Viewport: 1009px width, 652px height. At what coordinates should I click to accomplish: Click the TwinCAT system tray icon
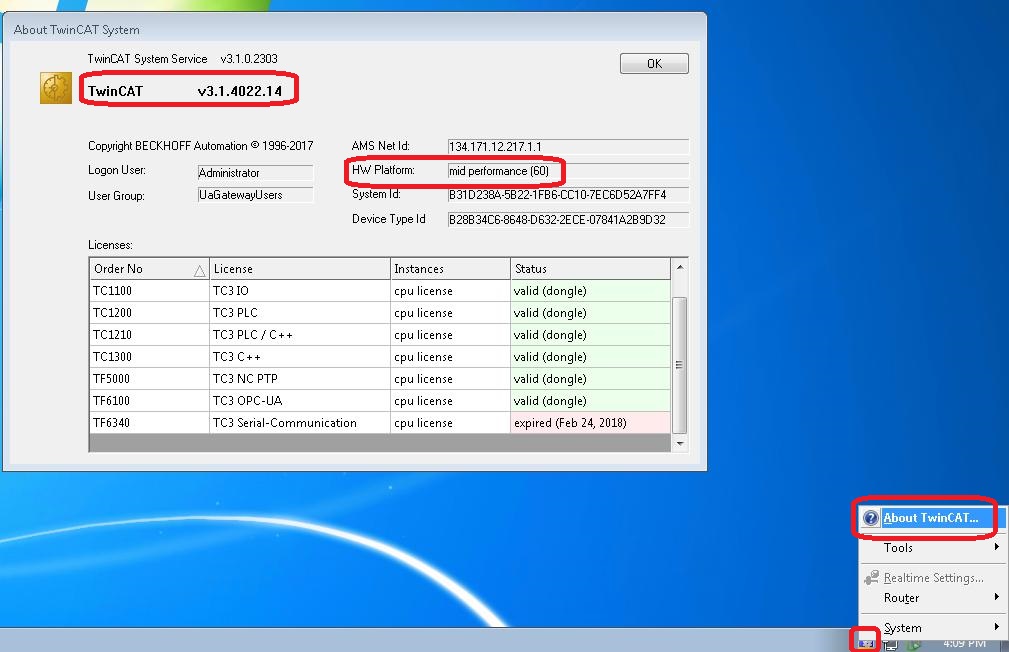(x=866, y=643)
